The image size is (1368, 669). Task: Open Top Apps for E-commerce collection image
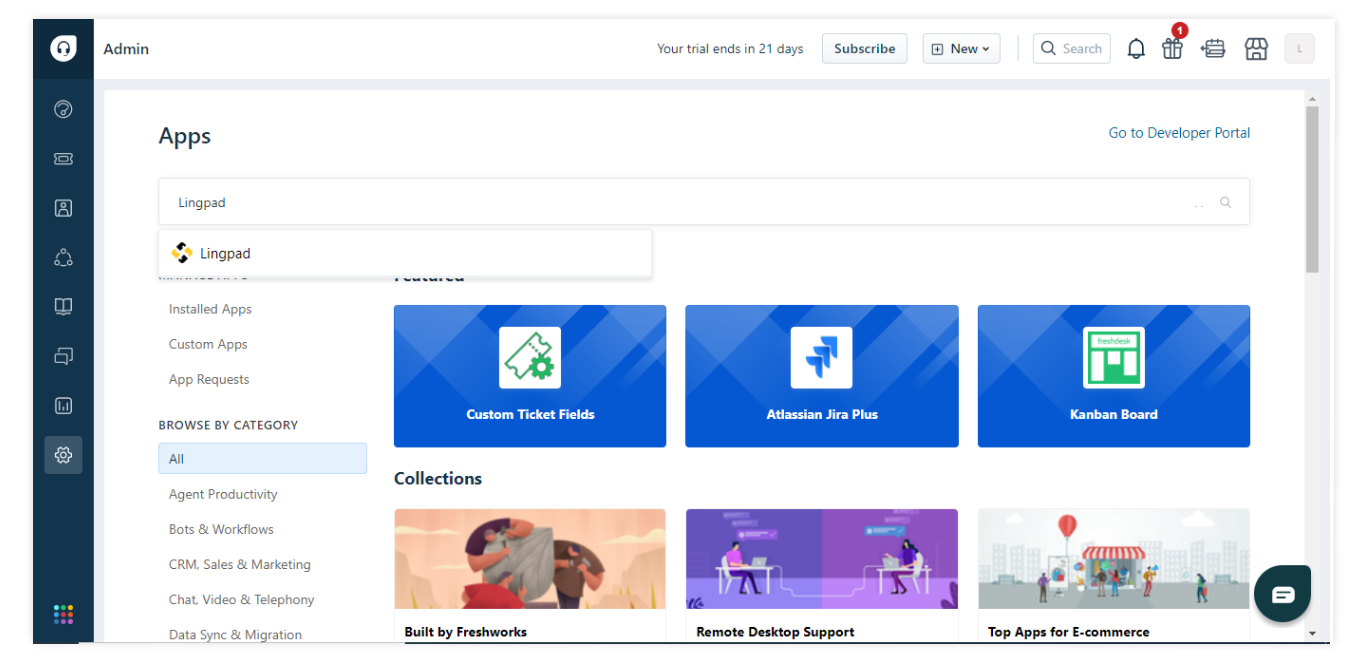pyautogui.click(x=1114, y=559)
